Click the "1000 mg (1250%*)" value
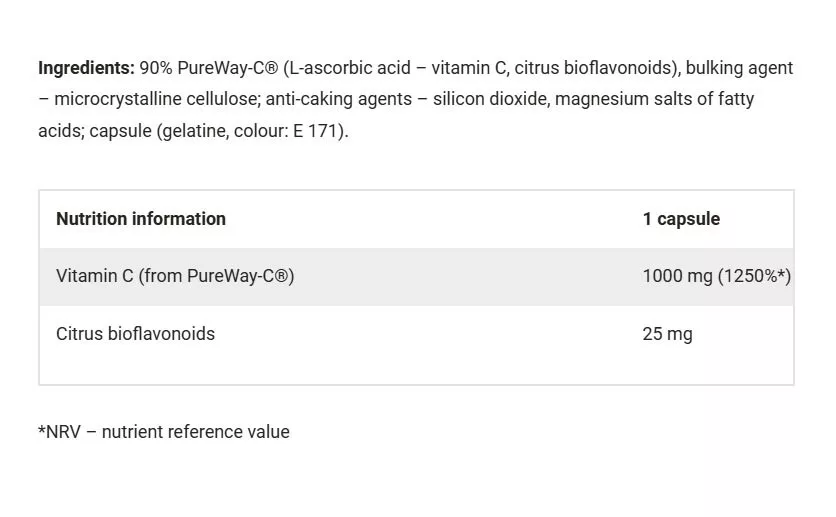The height and width of the screenshot is (517, 836). tap(716, 276)
